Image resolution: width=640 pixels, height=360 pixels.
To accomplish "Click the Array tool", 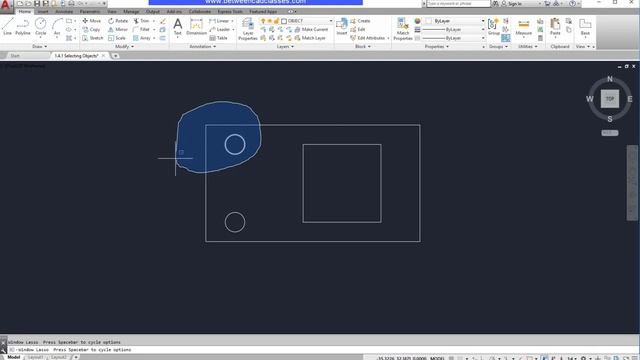I will (x=142, y=38).
